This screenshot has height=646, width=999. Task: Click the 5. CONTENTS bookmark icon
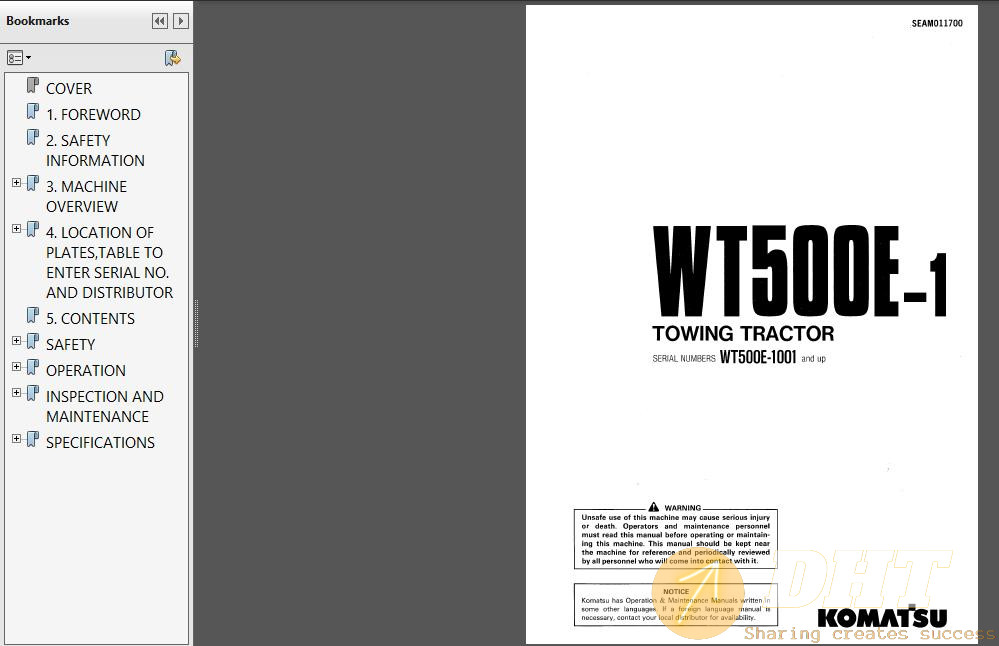(x=32, y=315)
